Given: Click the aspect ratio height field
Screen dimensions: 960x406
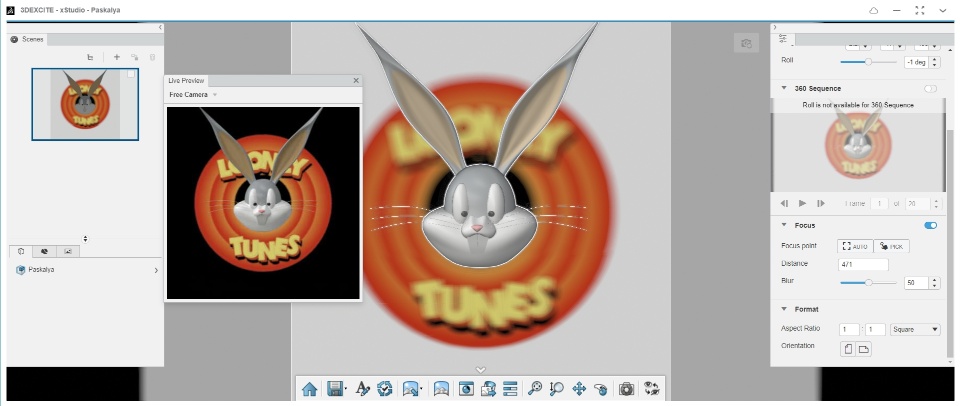Looking at the screenshot, I should pyautogui.click(x=876, y=329).
